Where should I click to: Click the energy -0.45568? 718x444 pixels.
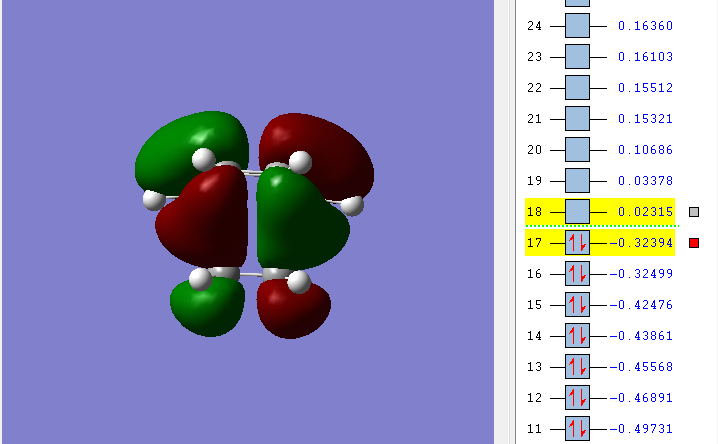point(641,367)
